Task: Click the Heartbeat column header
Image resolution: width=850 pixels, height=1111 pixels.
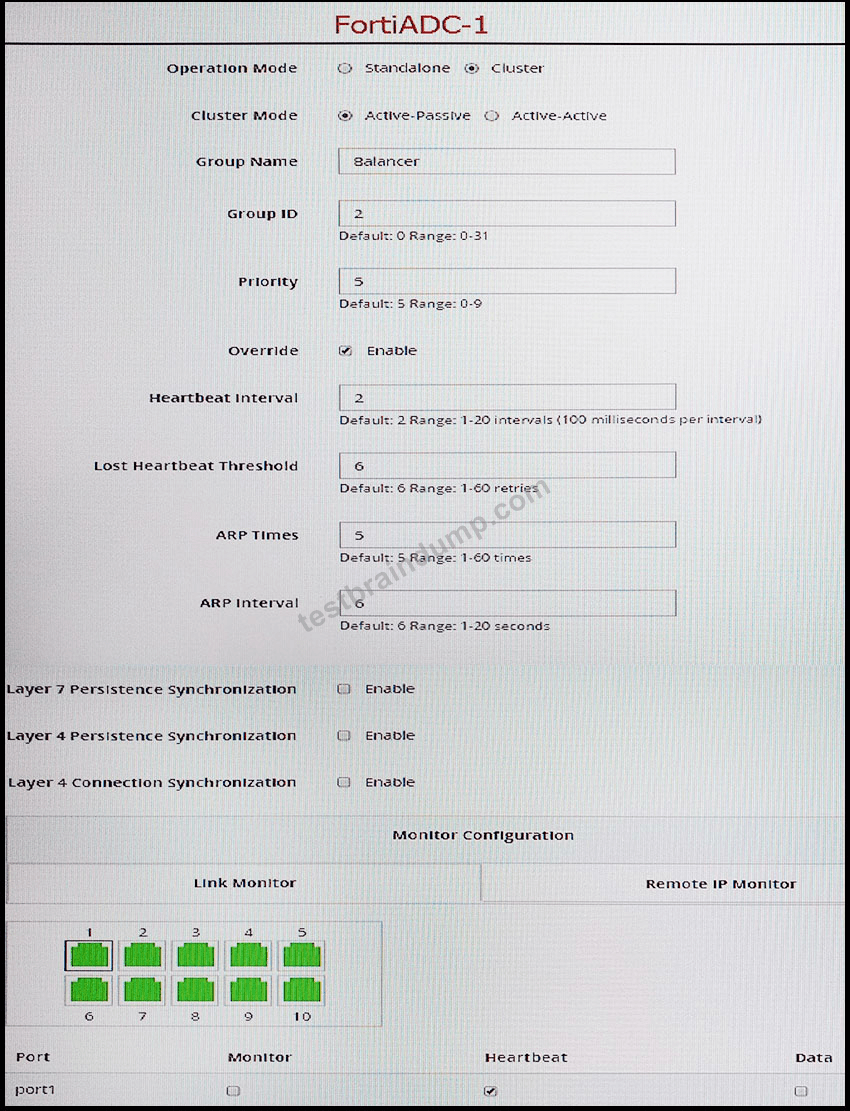Action: [x=526, y=1057]
